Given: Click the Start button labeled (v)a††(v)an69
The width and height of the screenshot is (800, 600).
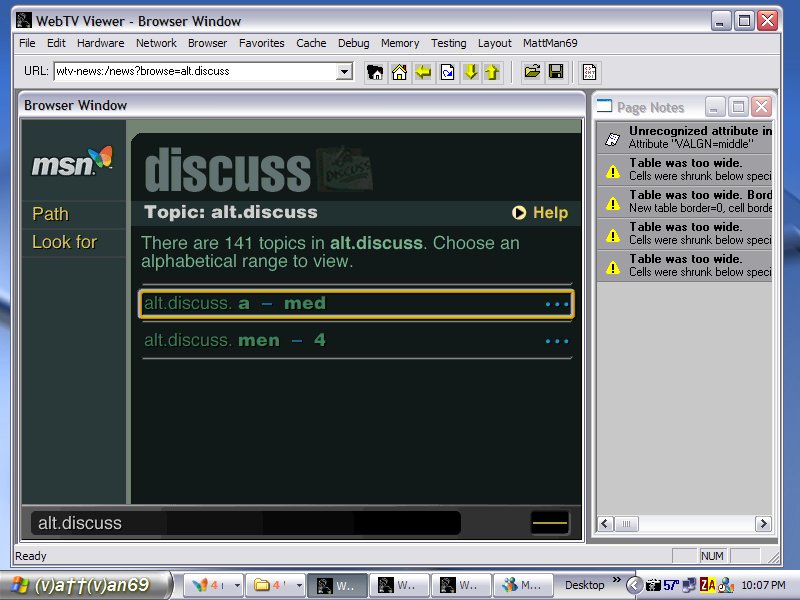Looking at the screenshot, I should tap(85, 585).
